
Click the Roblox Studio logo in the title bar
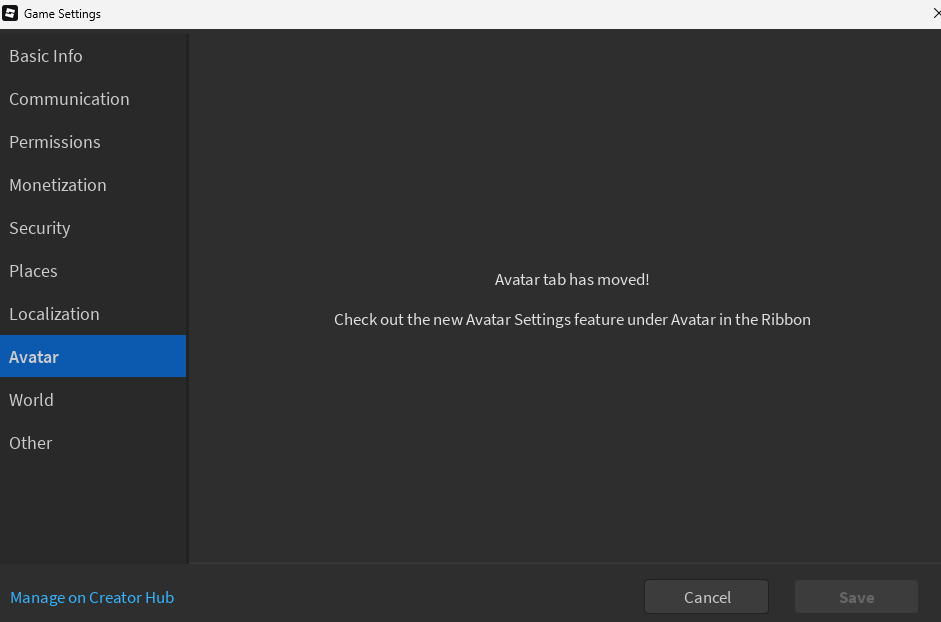[x=12, y=13]
